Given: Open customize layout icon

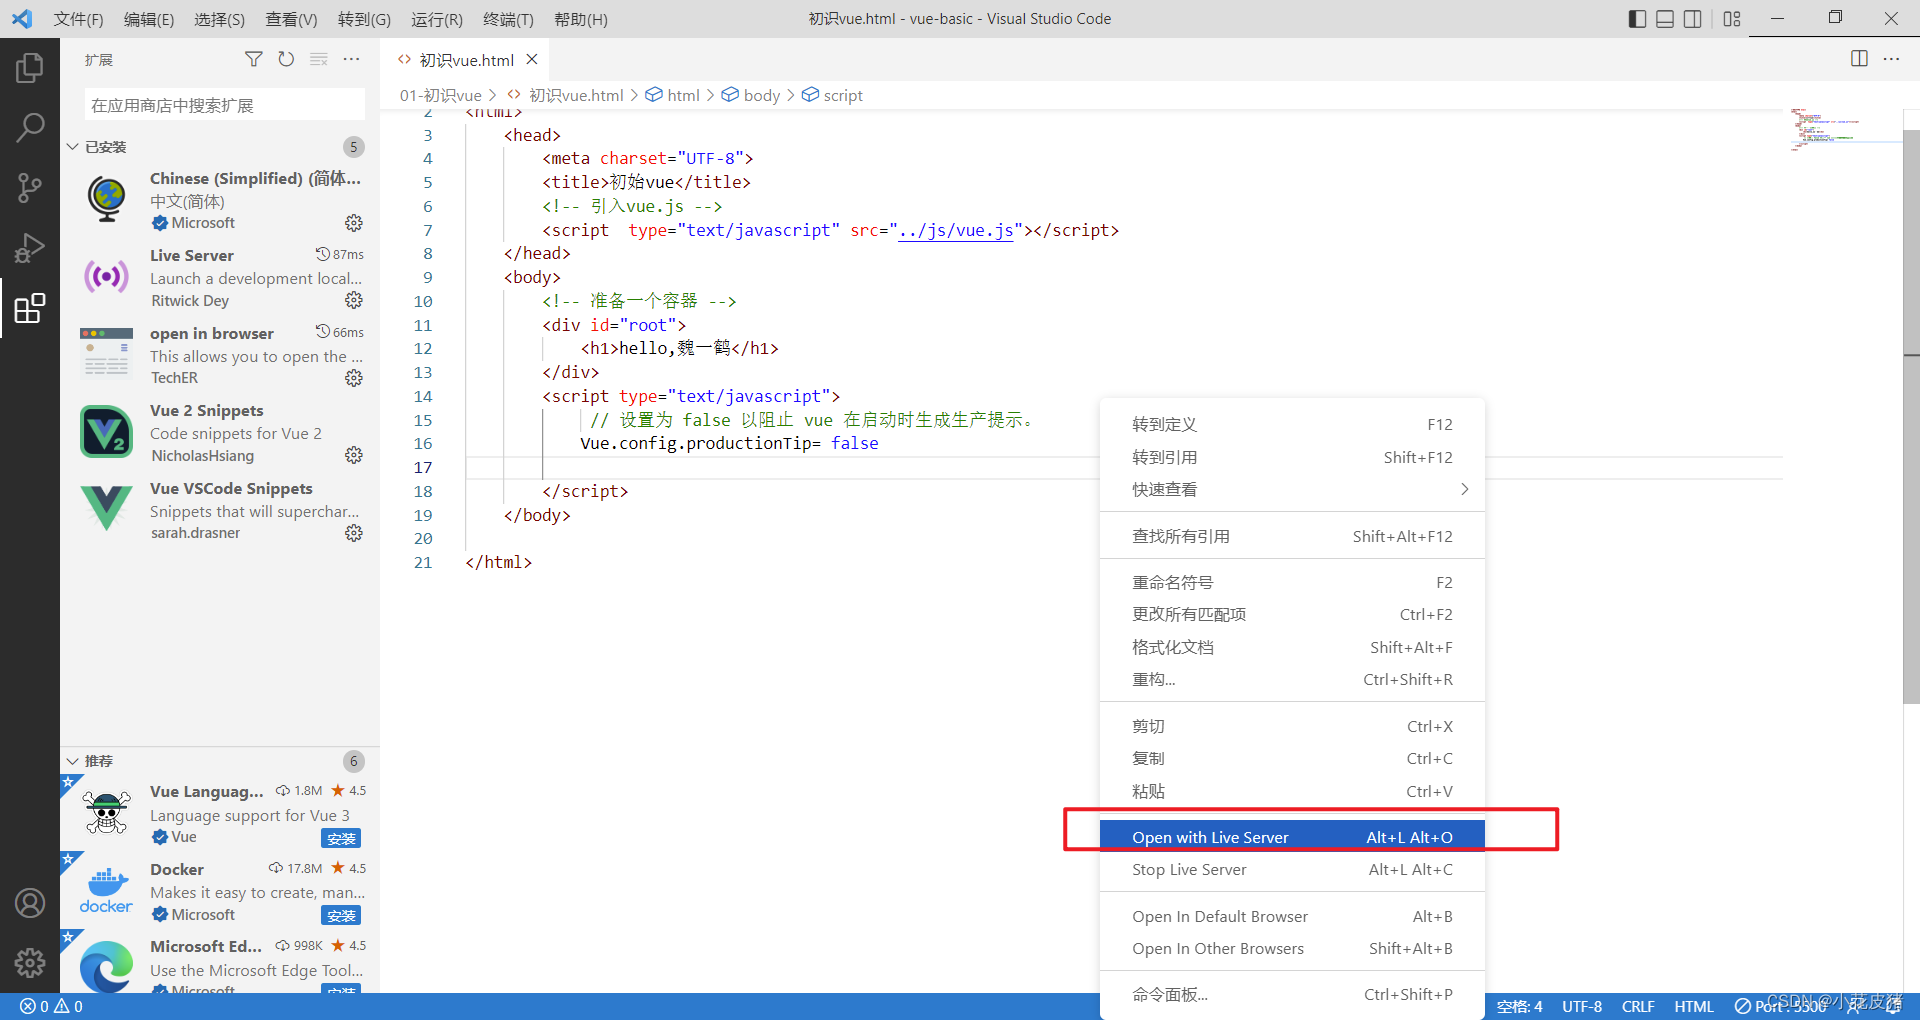Looking at the screenshot, I should coord(1732,19).
